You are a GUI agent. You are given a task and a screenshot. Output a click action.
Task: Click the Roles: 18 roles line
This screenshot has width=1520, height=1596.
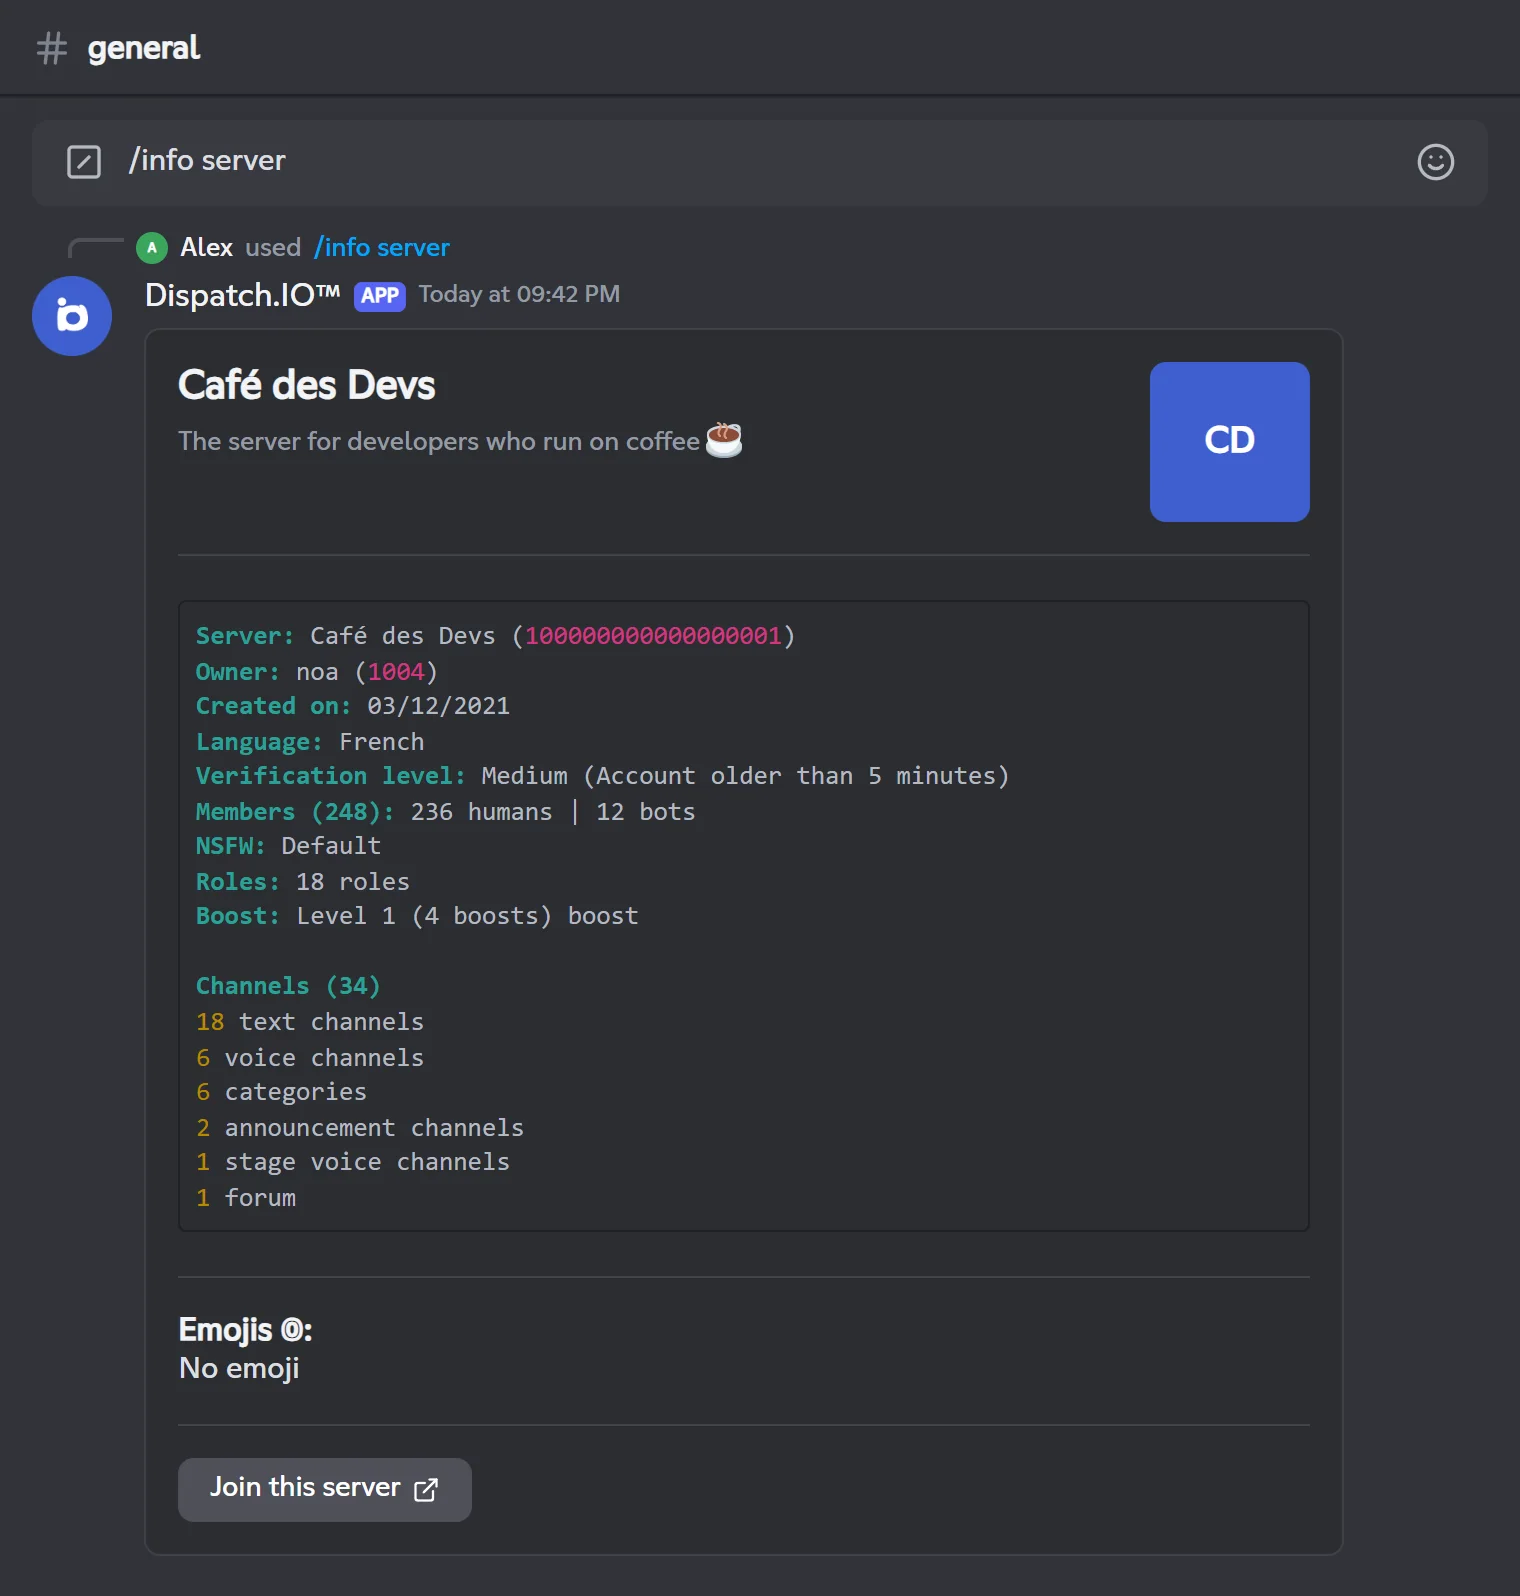click(303, 882)
